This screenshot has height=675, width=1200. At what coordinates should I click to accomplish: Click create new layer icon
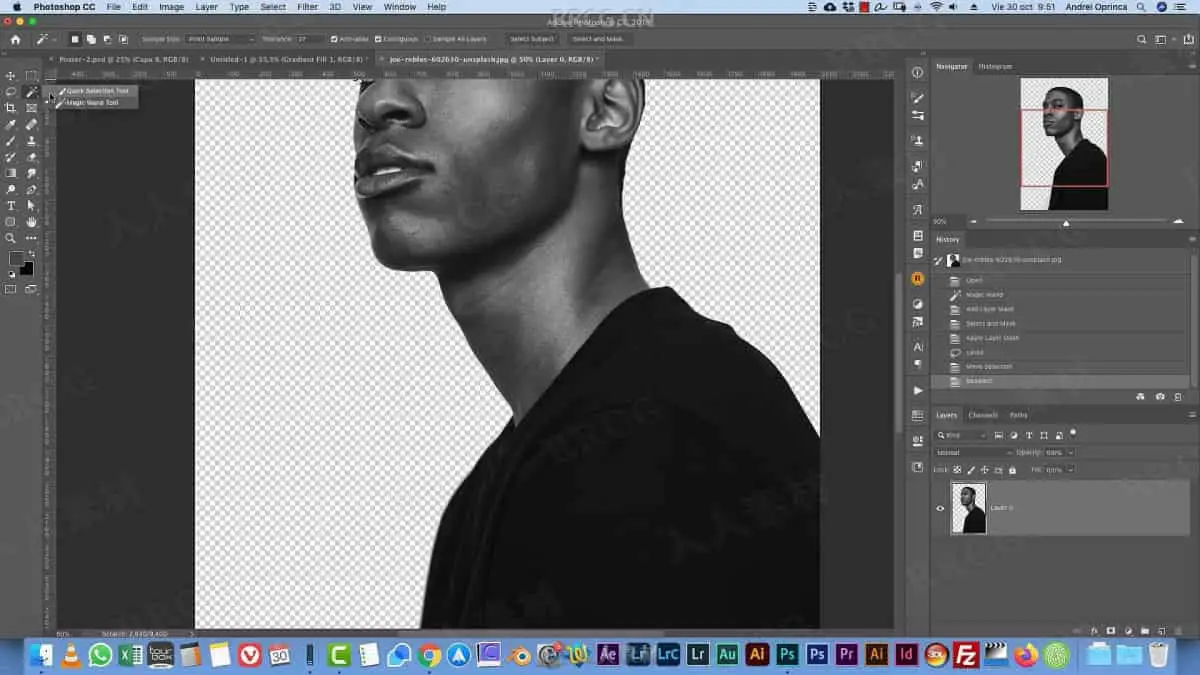click(x=1160, y=631)
